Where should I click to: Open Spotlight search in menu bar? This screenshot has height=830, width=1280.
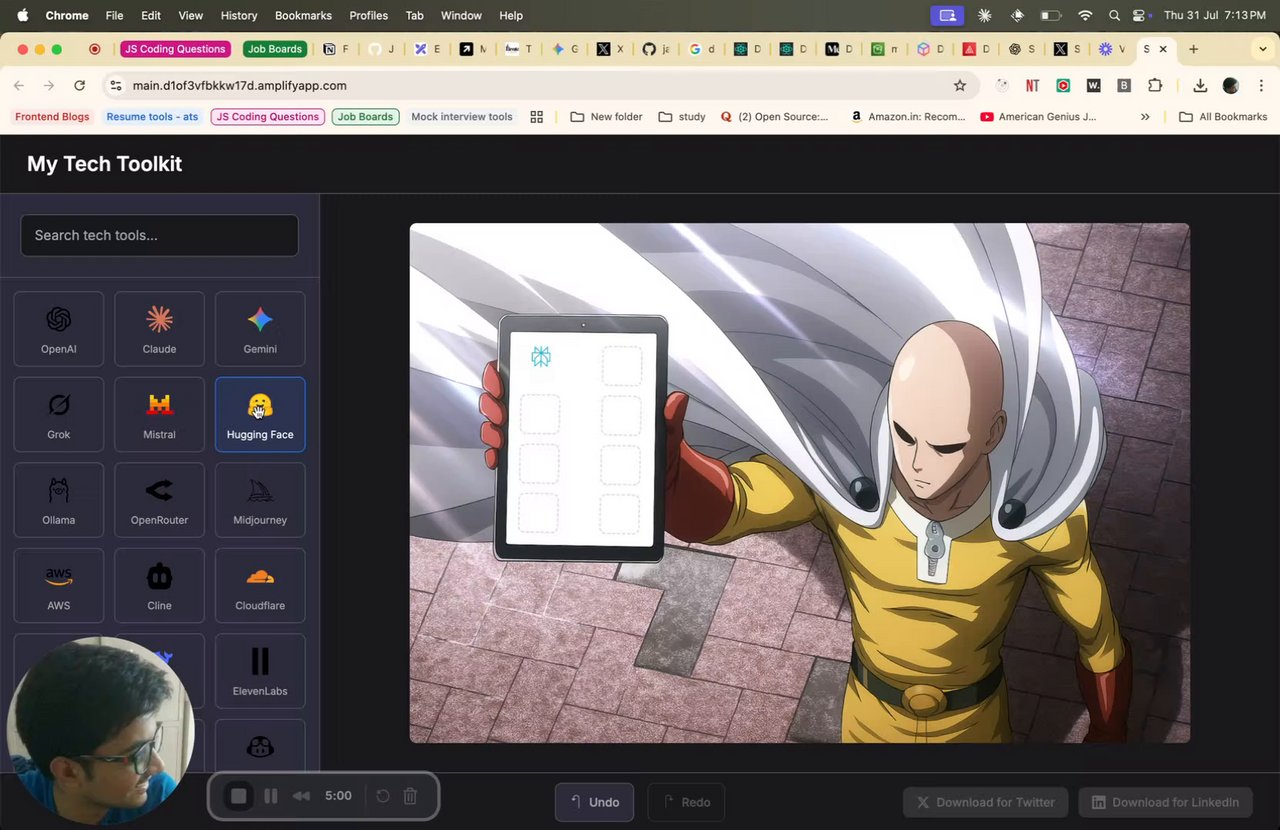[1114, 15]
